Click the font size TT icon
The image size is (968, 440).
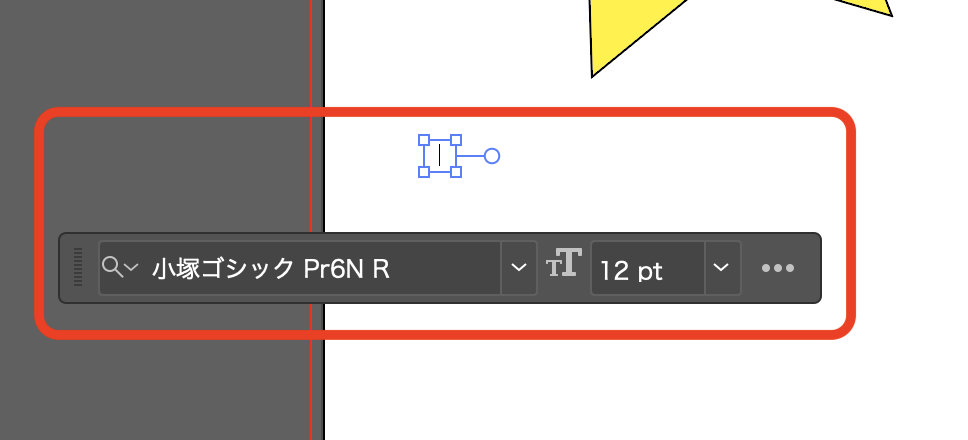(564, 262)
